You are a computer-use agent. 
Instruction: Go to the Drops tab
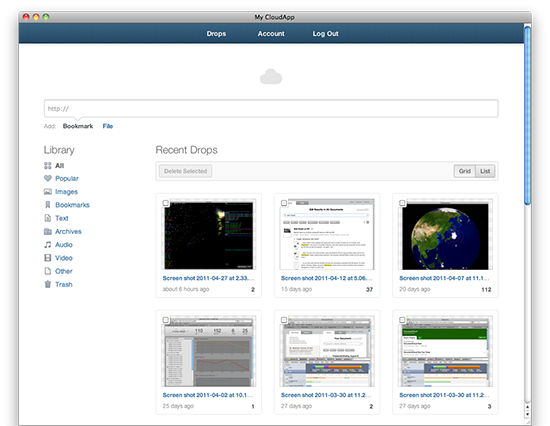216,34
